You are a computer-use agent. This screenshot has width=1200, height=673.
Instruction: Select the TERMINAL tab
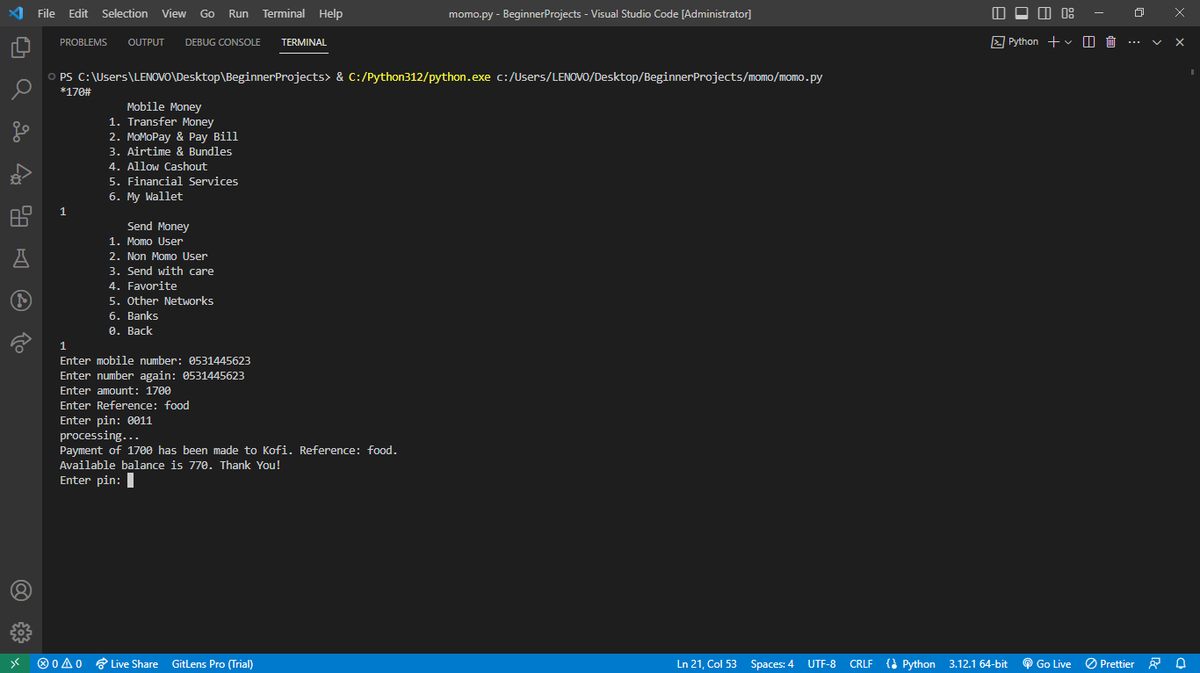[304, 42]
